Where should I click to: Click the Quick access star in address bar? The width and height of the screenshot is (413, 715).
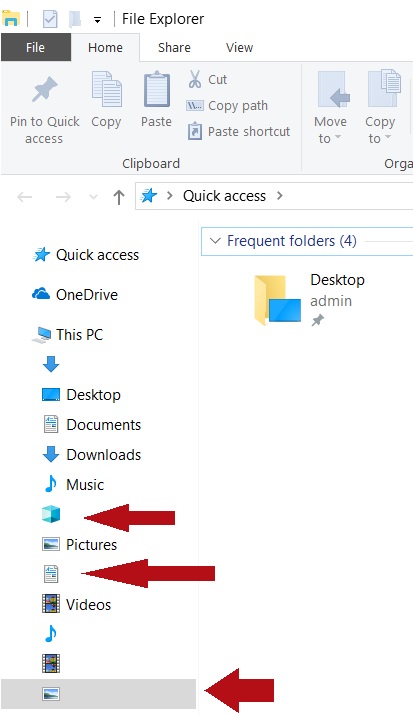pyautogui.click(x=149, y=196)
